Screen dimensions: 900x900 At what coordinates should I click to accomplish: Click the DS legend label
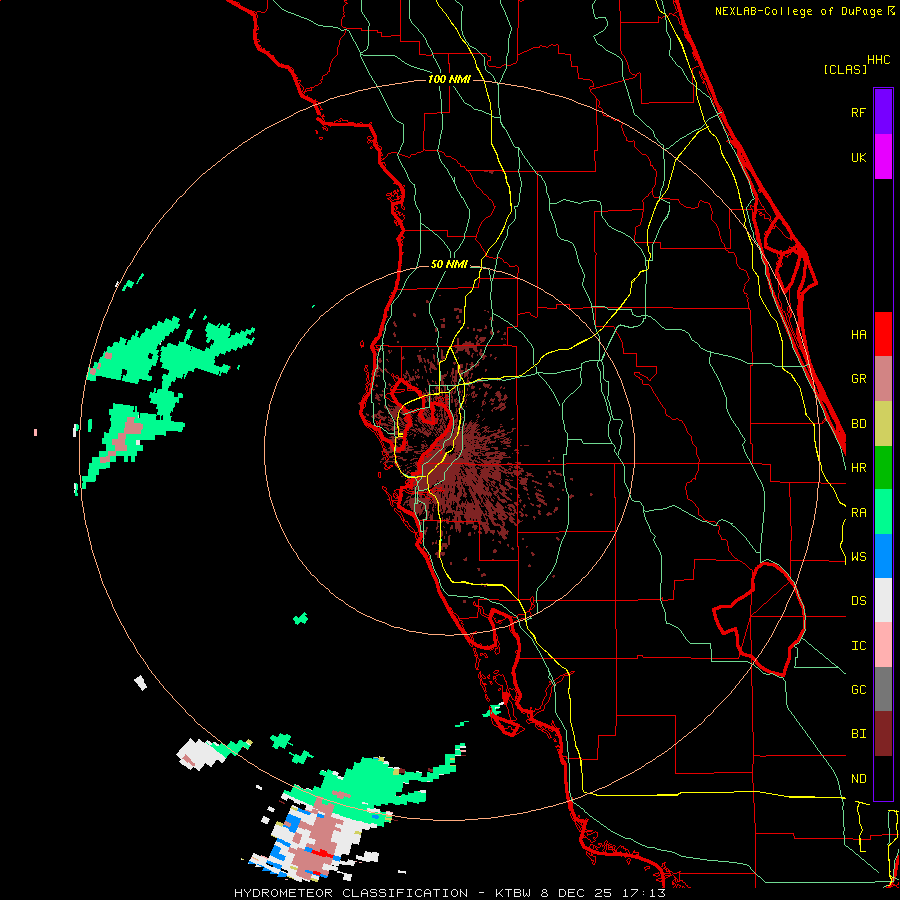tap(859, 601)
